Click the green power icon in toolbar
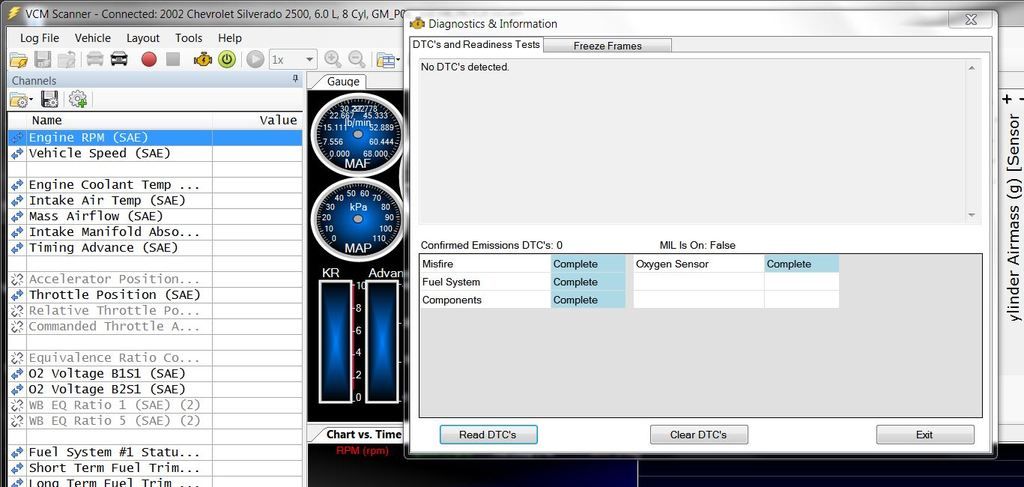Screen dimensions: 1024x487 (227, 59)
